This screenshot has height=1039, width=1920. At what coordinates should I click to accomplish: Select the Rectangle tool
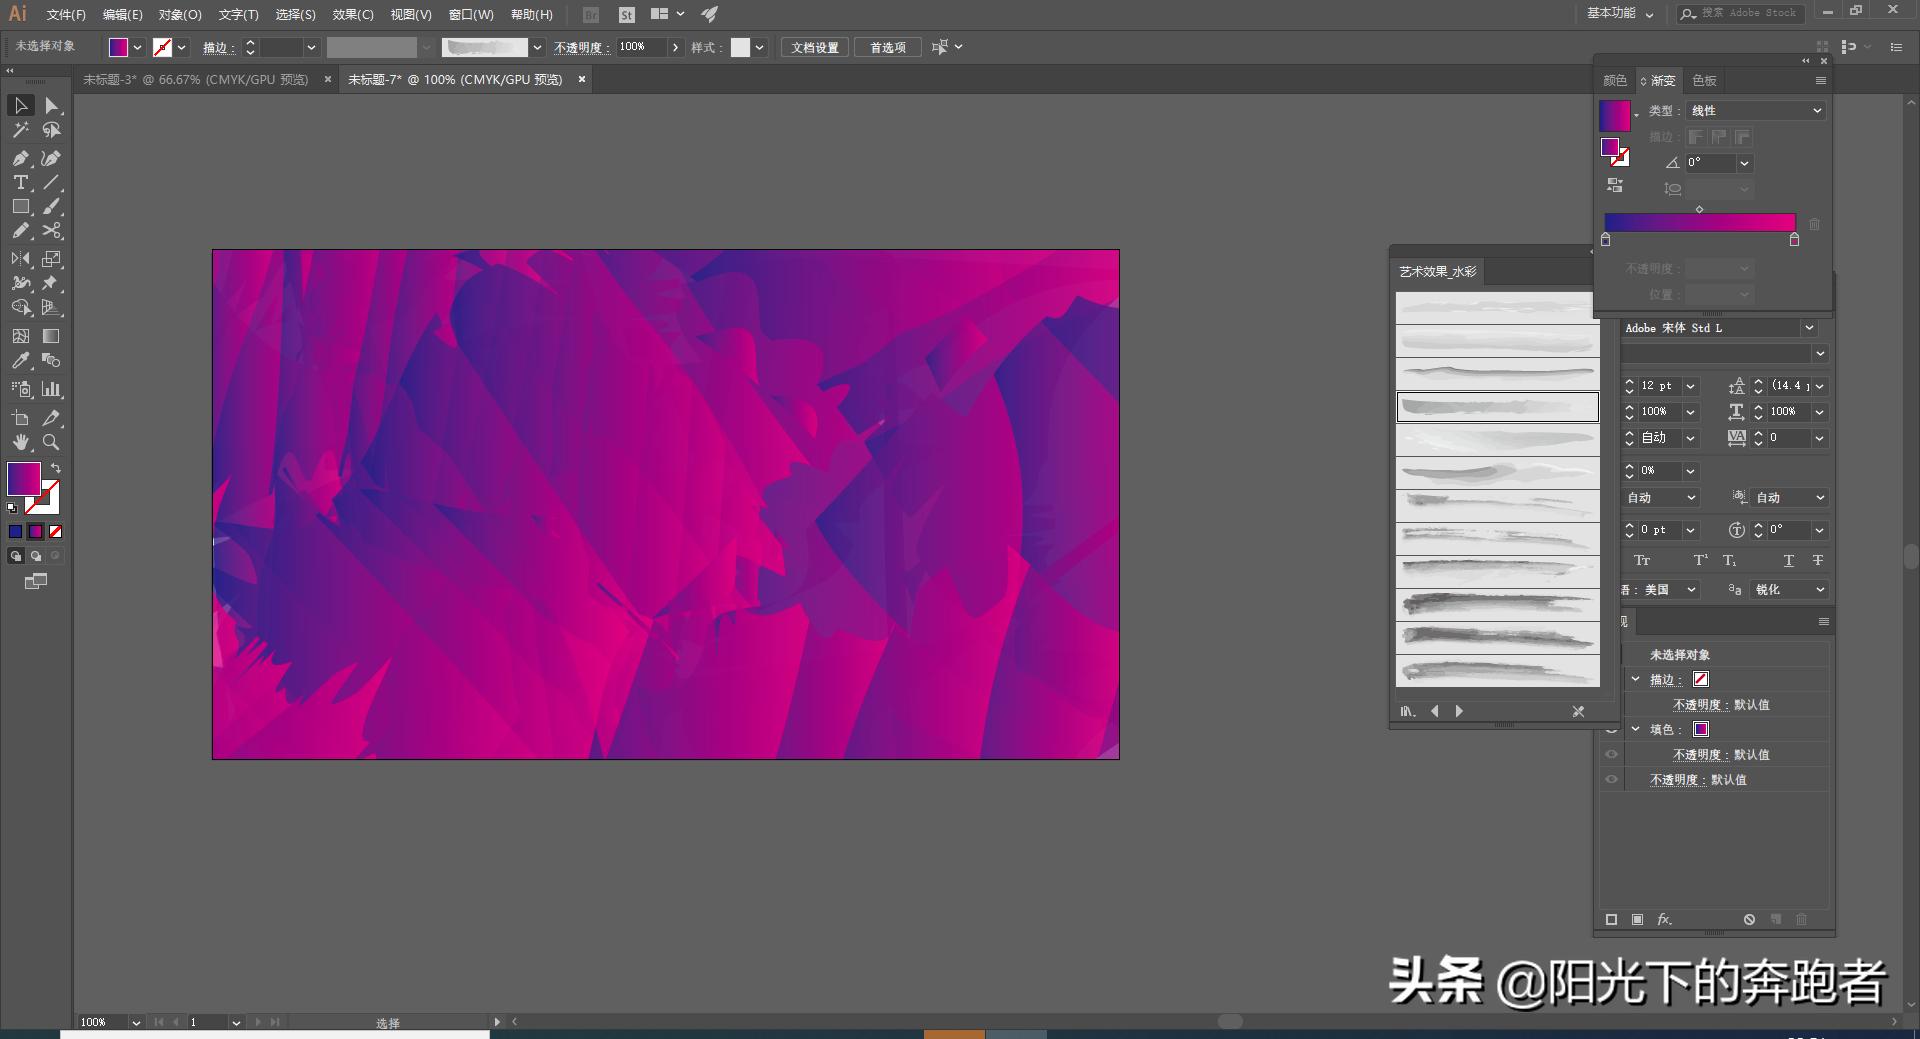[x=20, y=207]
